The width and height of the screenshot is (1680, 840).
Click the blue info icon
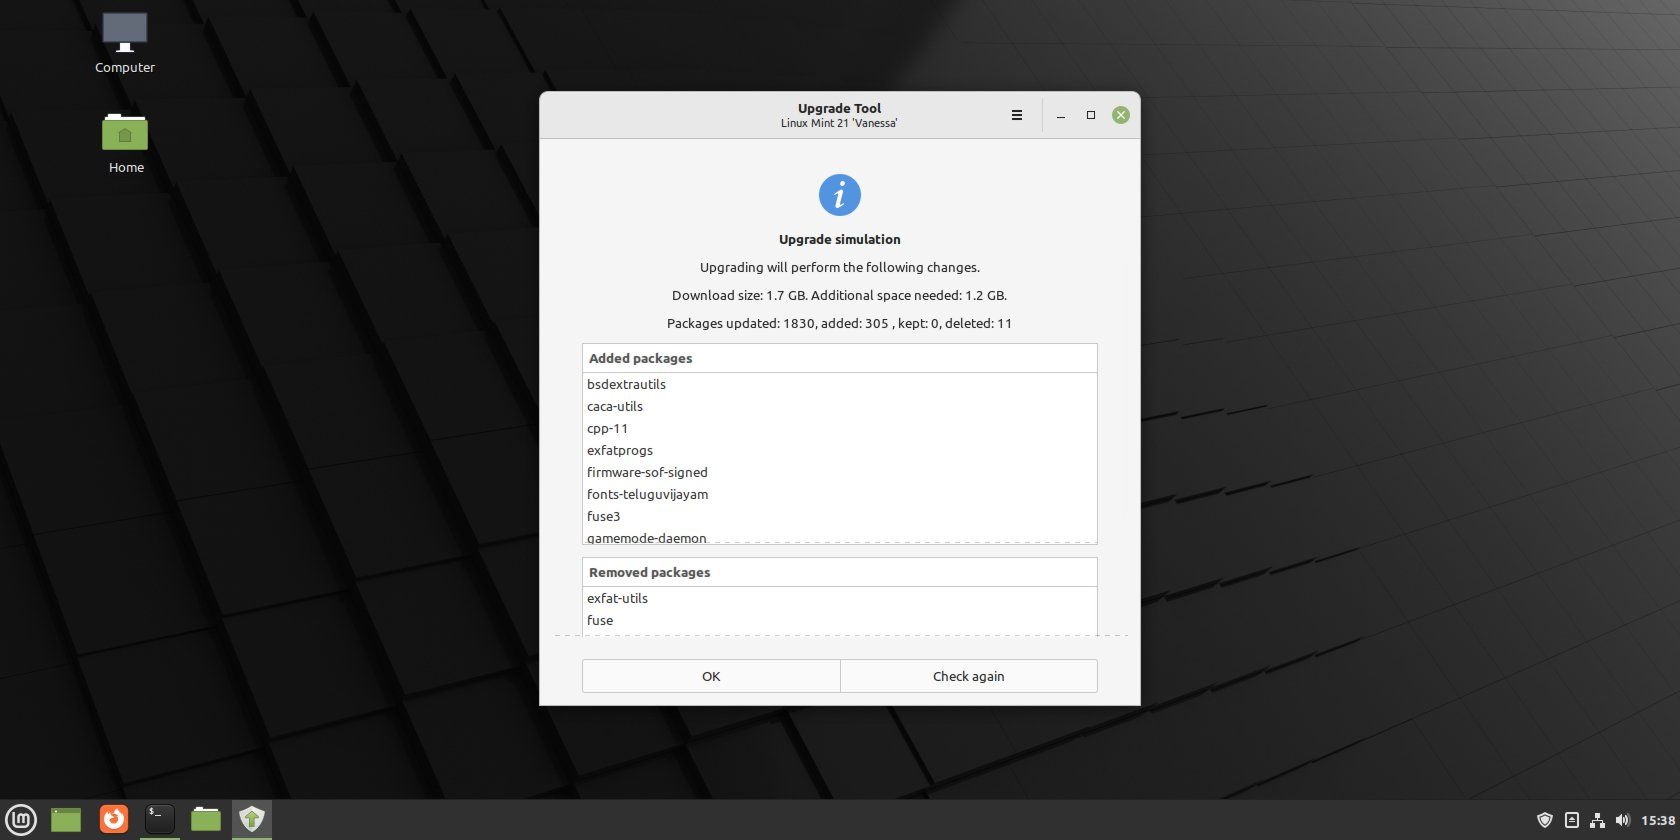[840, 195]
